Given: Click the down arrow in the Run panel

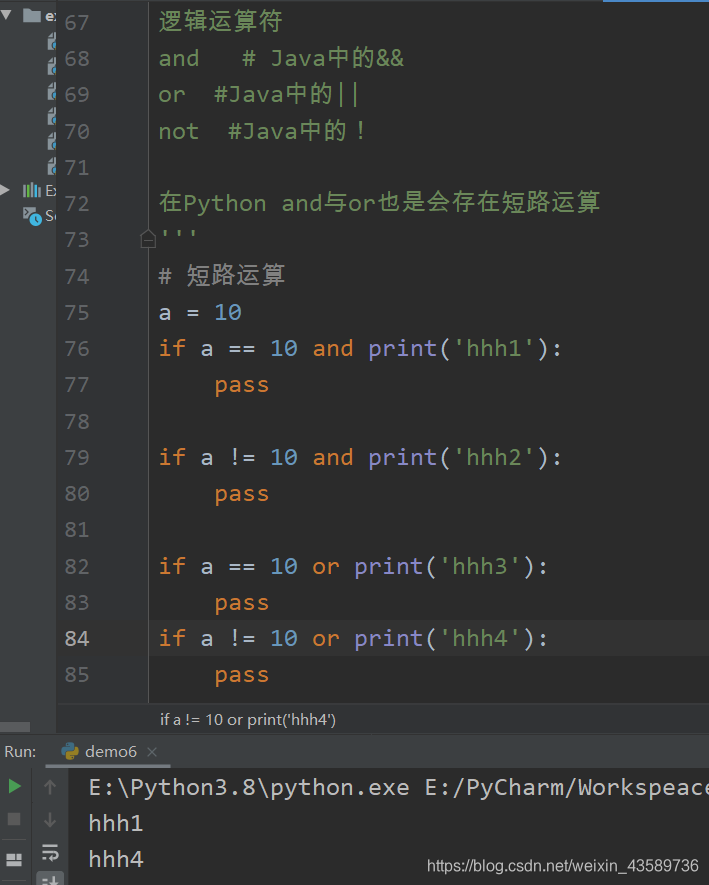Looking at the screenshot, I should coord(50,819).
